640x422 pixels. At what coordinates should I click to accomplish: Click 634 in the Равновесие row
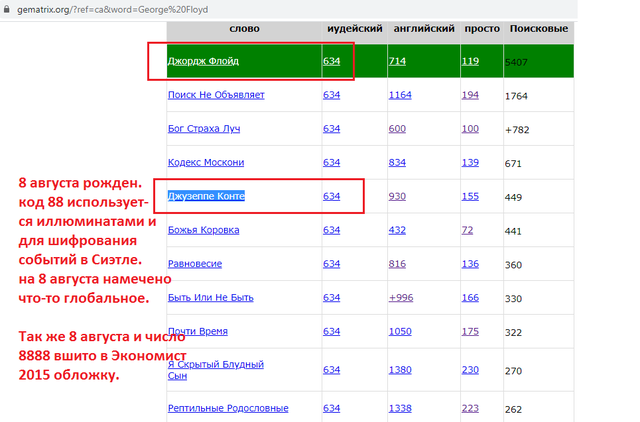(331, 264)
